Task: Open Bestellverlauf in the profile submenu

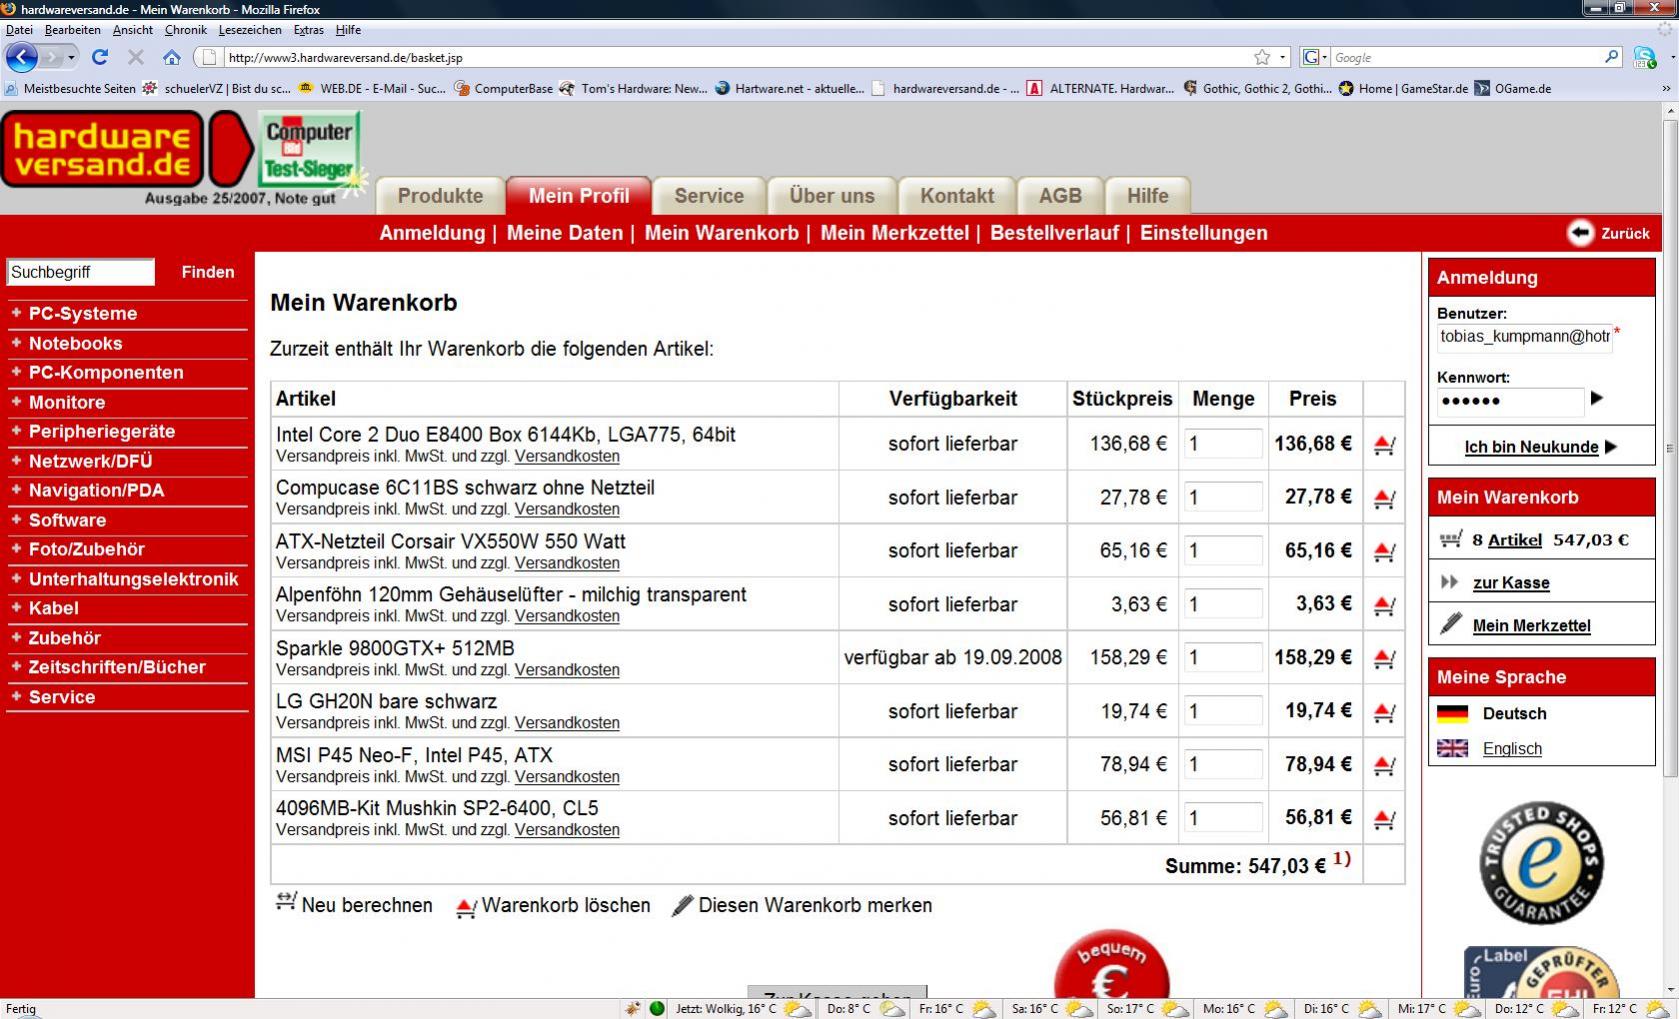Action: [x=1054, y=233]
